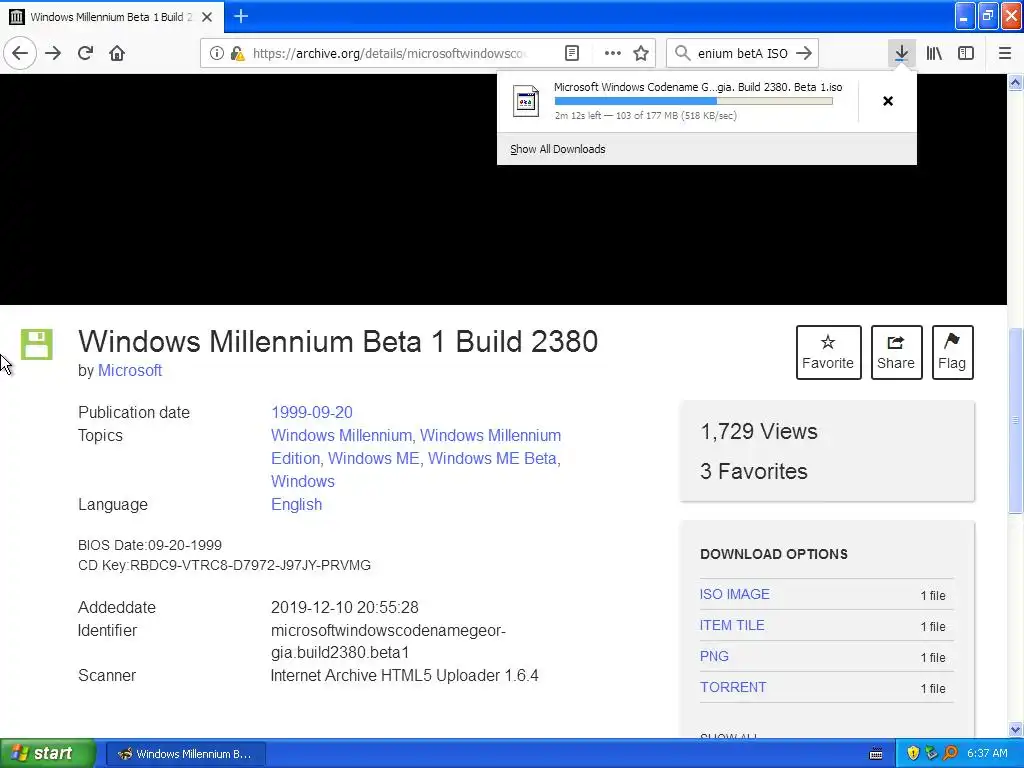This screenshot has height=768, width=1024.
Task: Toggle reader view icon in address bar
Action: pyautogui.click(x=571, y=54)
